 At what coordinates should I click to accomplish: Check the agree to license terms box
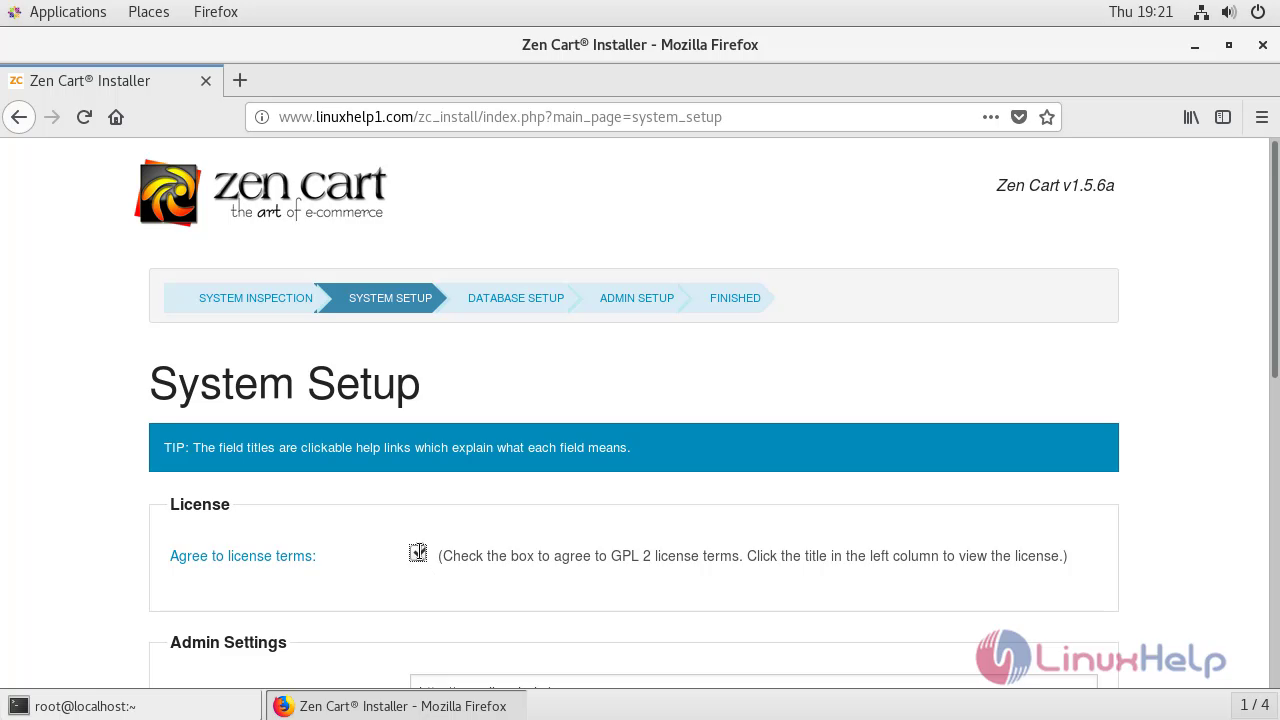[418, 553]
